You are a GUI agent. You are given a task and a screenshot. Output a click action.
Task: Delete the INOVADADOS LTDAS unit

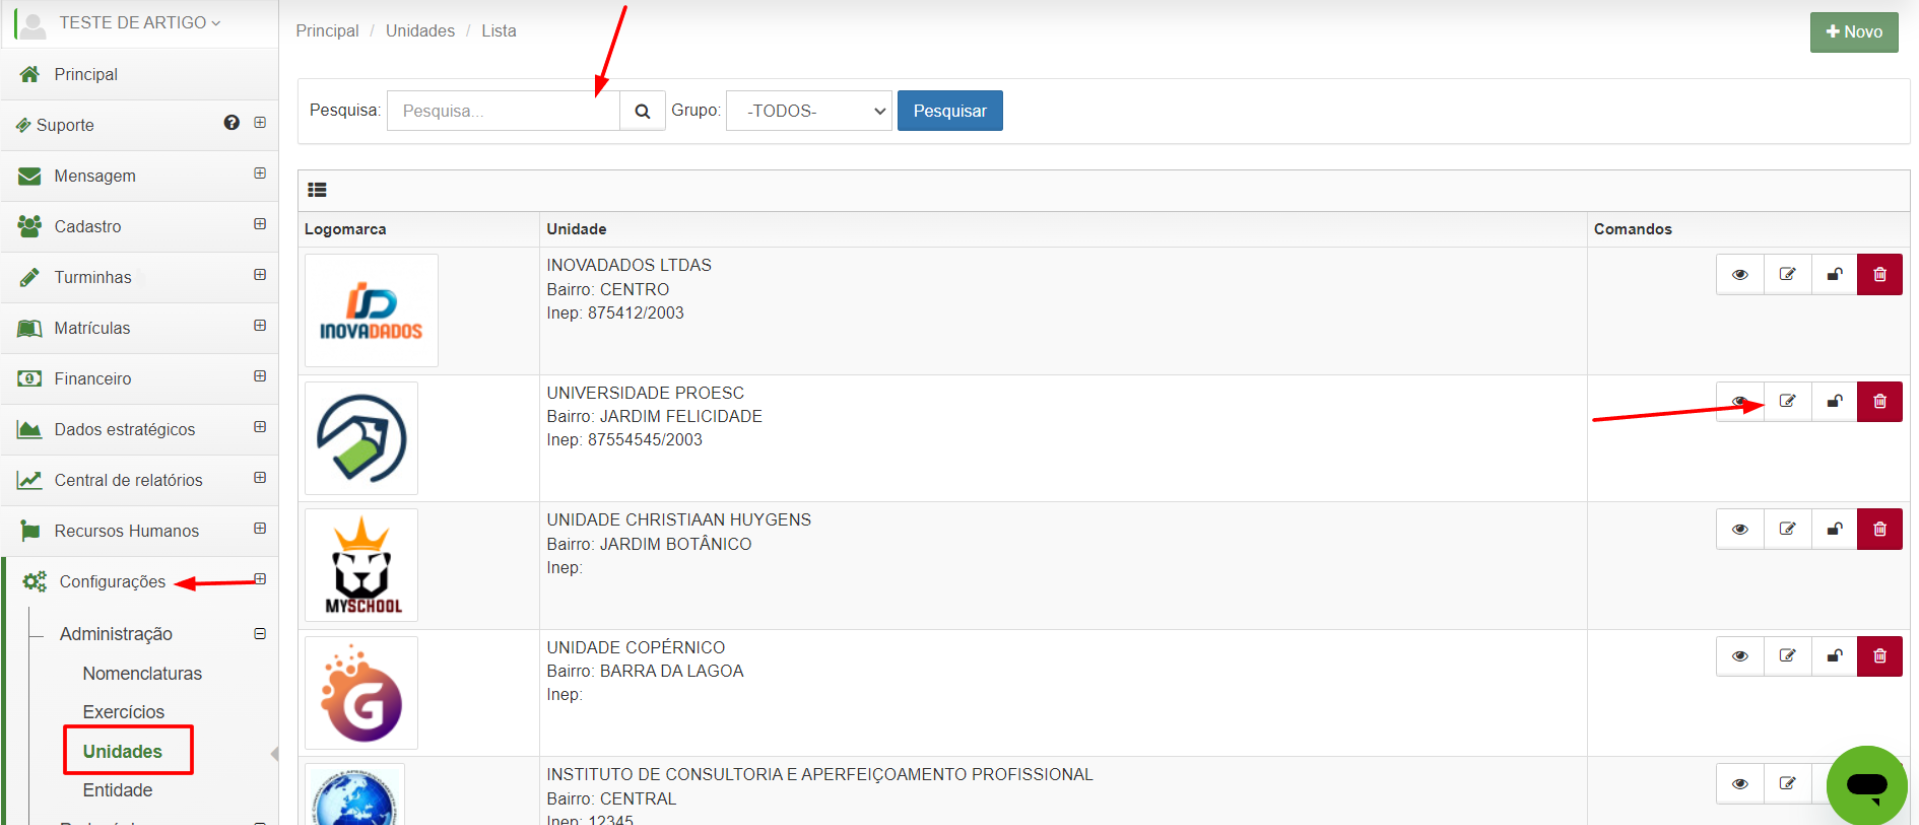(x=1880, y=274)
